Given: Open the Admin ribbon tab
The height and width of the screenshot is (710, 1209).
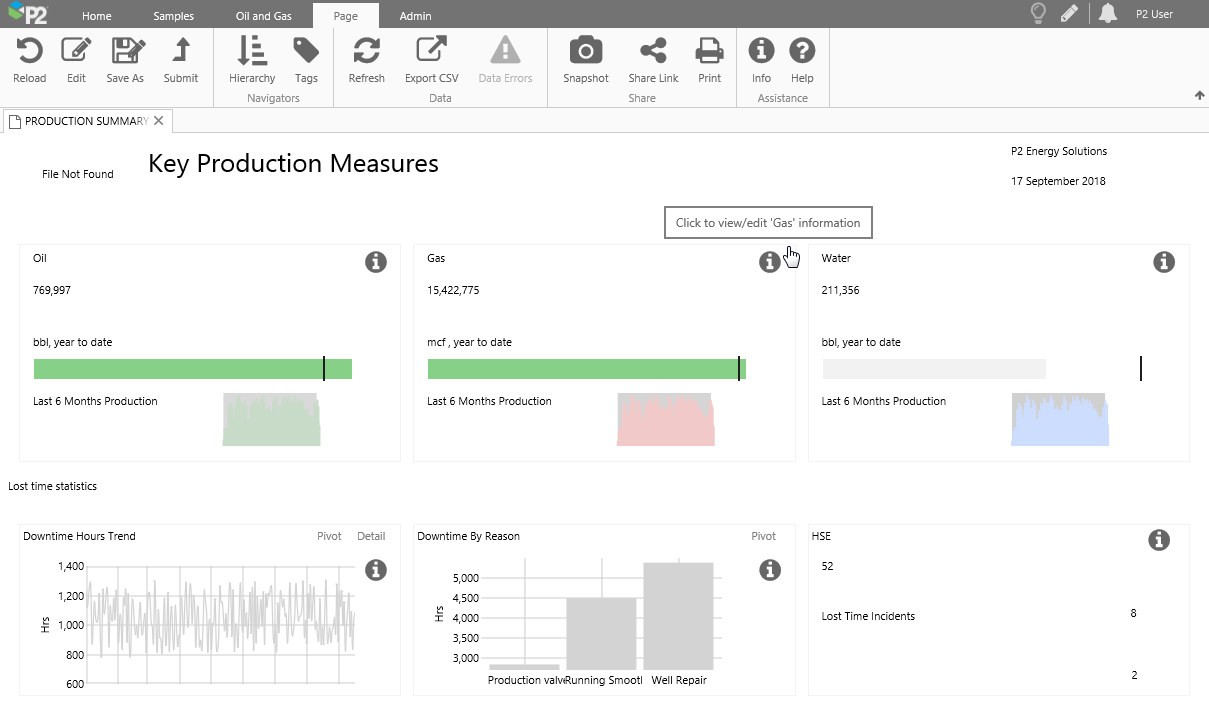Looking at the screenshot, I should click(415, 16).
